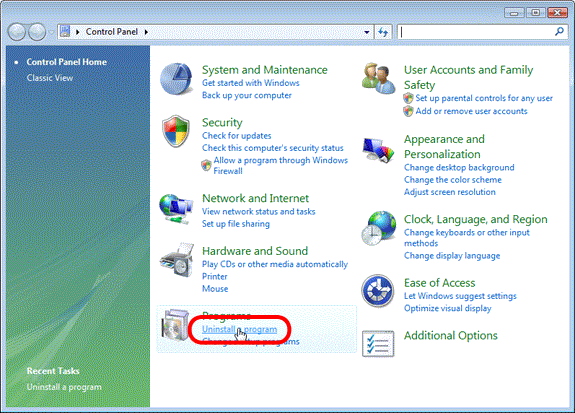Viewport: 575px width, 413px height.
Task: Click the Printer link
Action: (215, 277)
